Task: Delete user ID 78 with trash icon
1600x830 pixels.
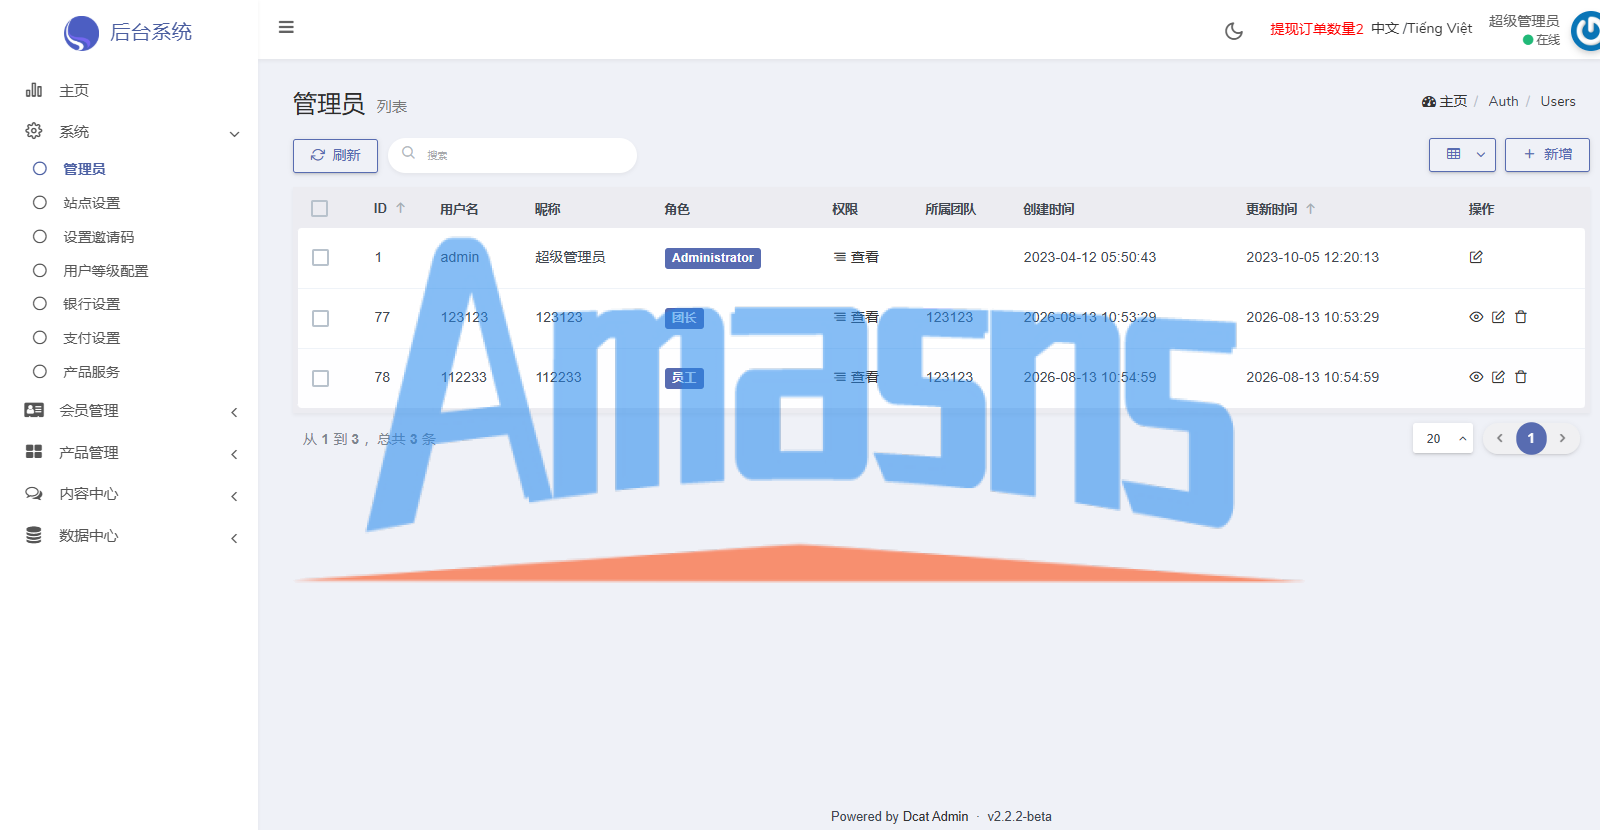Action: coord(1521,377)
